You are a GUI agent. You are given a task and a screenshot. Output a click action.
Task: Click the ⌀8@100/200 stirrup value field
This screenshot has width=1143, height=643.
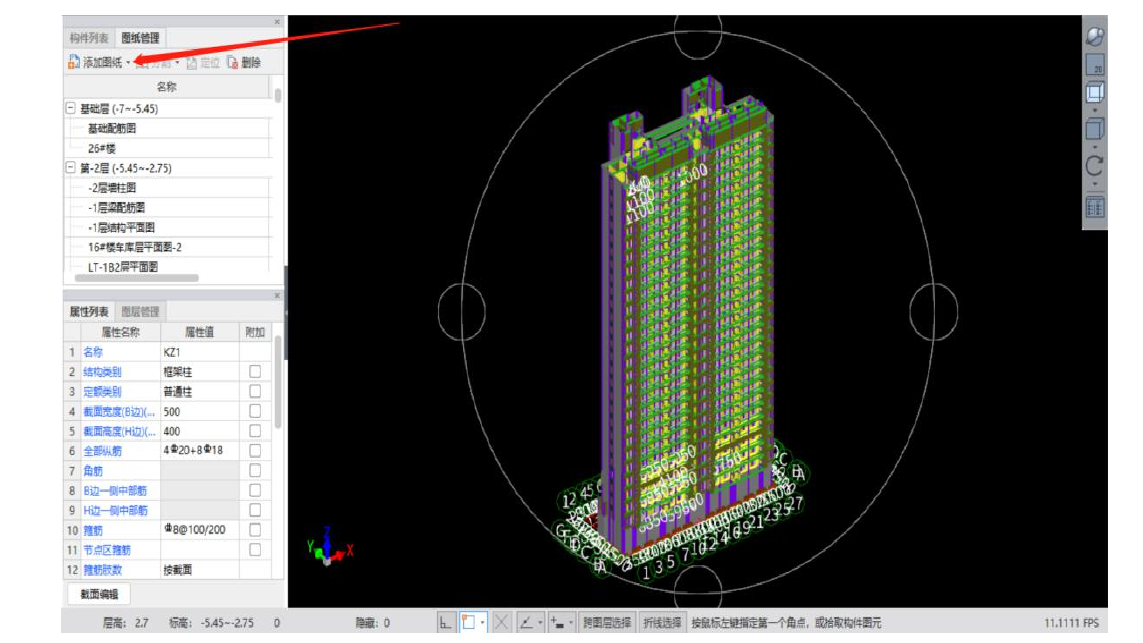point(200,530)
